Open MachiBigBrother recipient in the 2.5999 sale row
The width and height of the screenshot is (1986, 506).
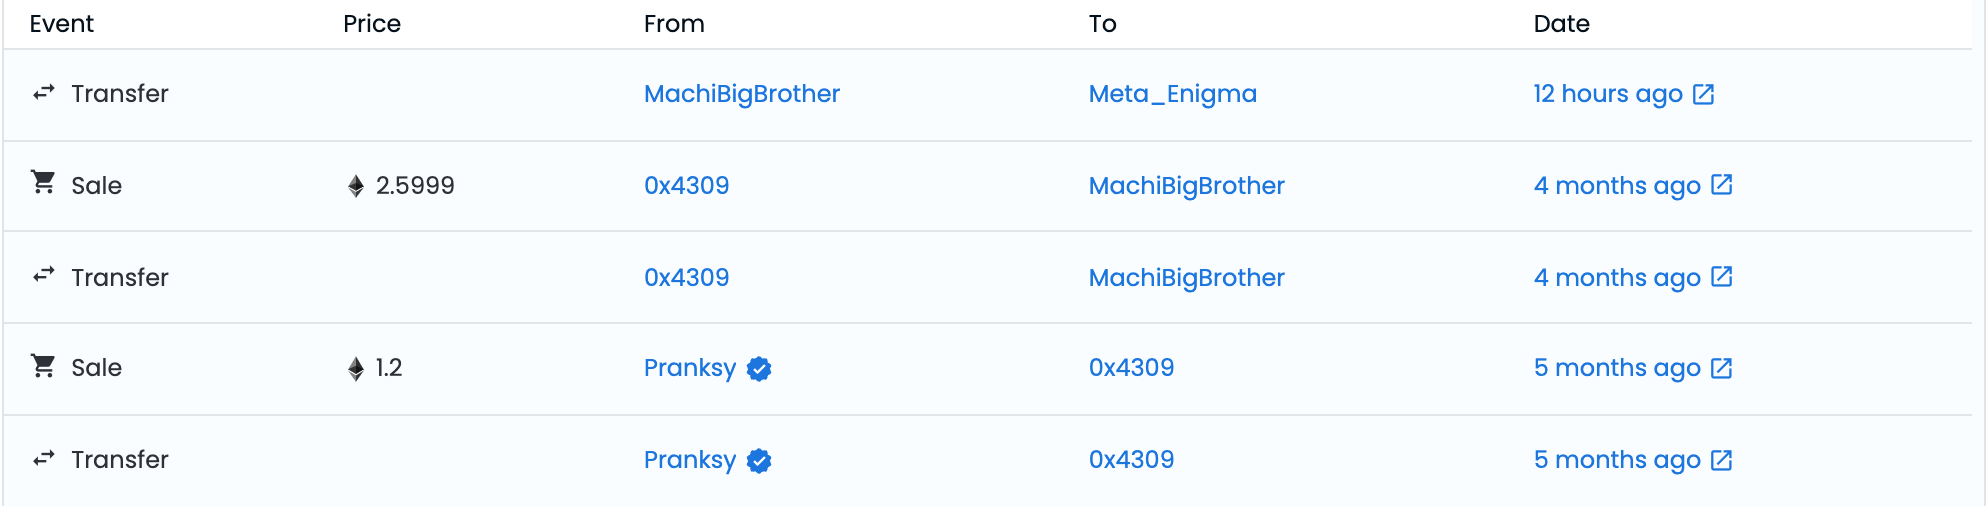coord(1186,186)
